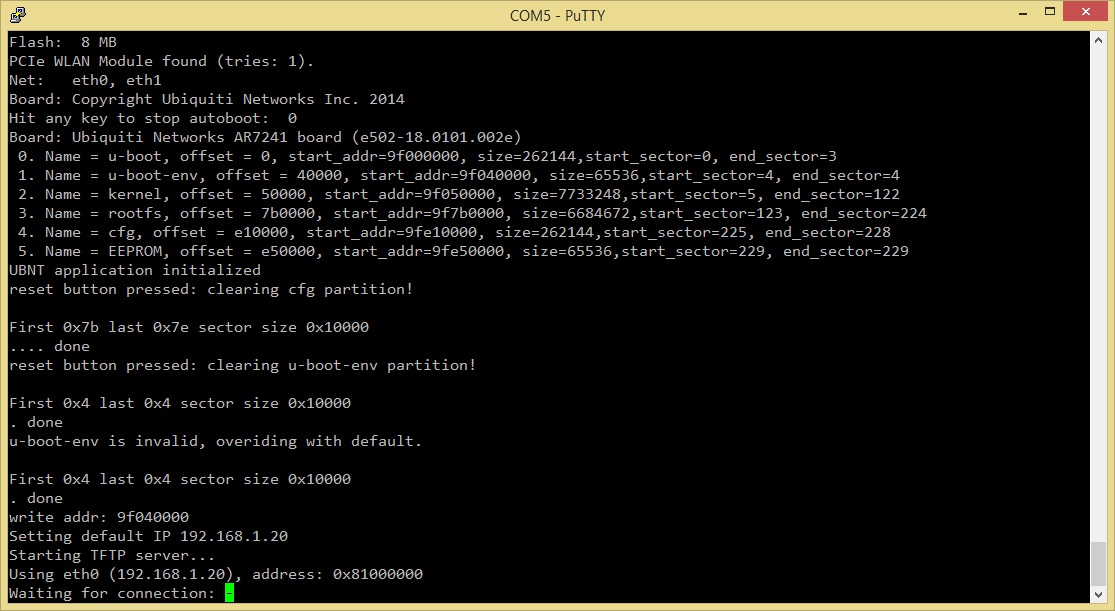This screenshot has width=1115, height=611.
Task: Click the "PCIe WLAN Module found" line
Action: 161,62
